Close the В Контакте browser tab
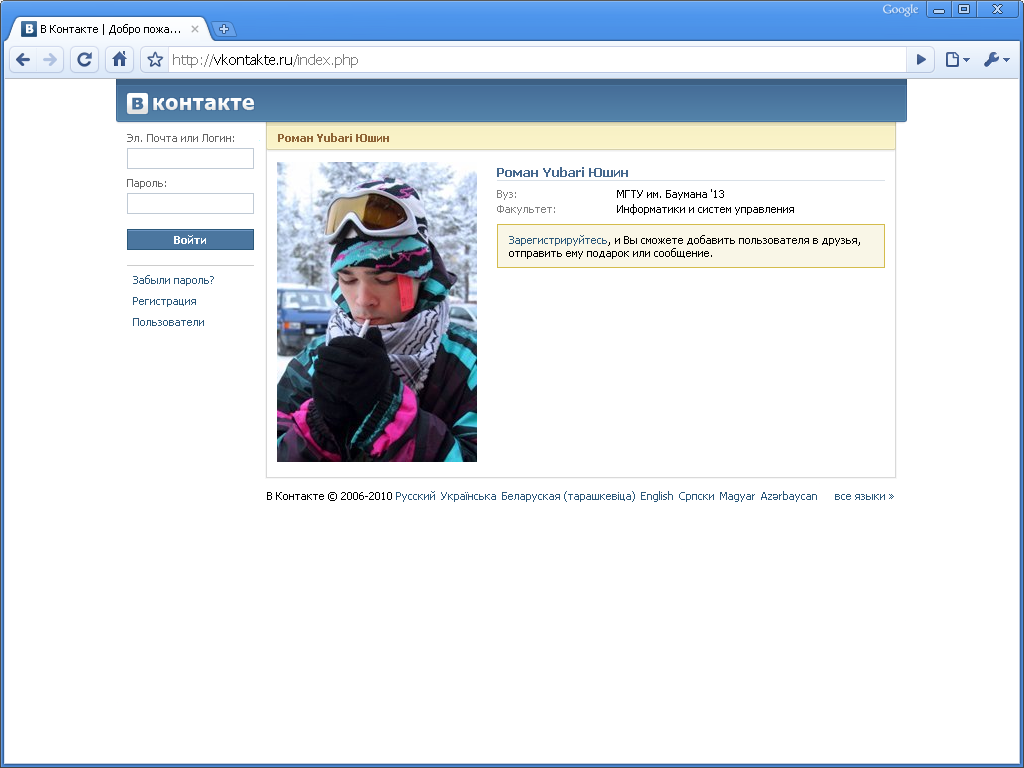1024x768 pixels. click(x=195, y=29)
